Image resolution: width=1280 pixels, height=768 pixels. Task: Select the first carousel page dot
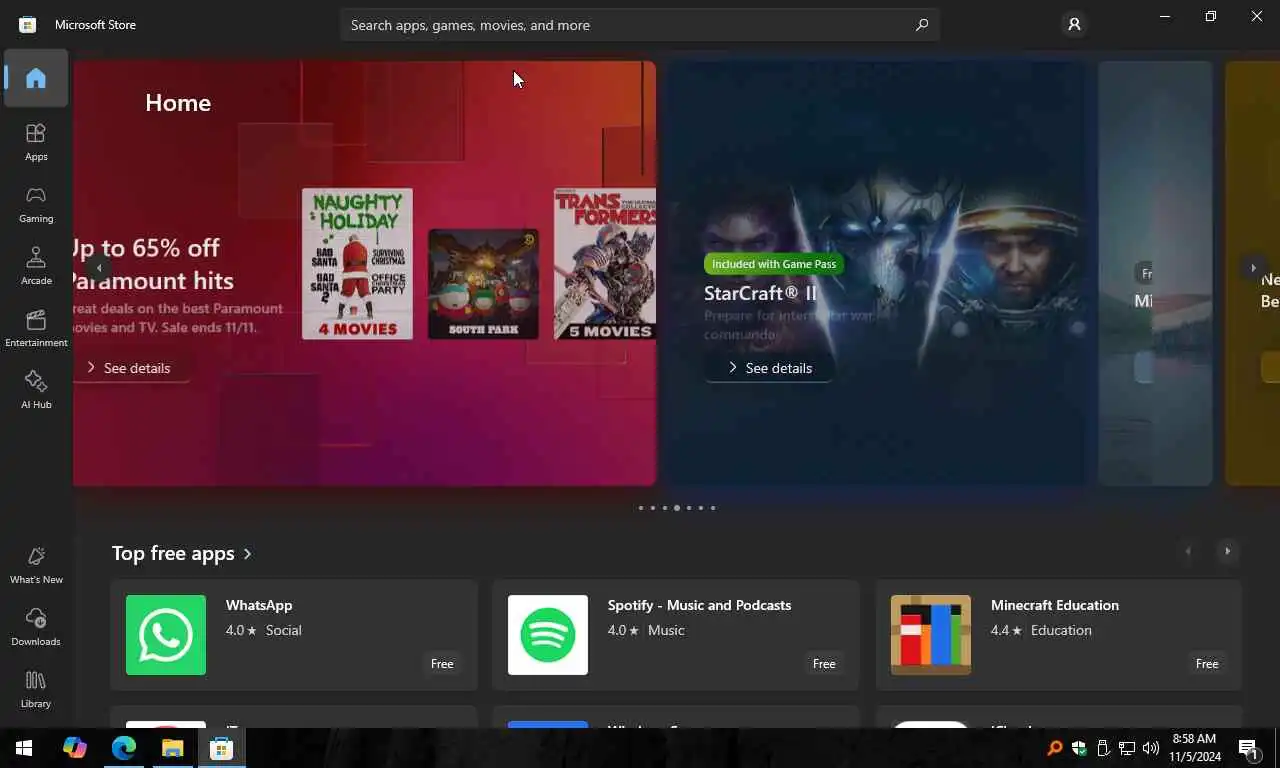point(641,508)
